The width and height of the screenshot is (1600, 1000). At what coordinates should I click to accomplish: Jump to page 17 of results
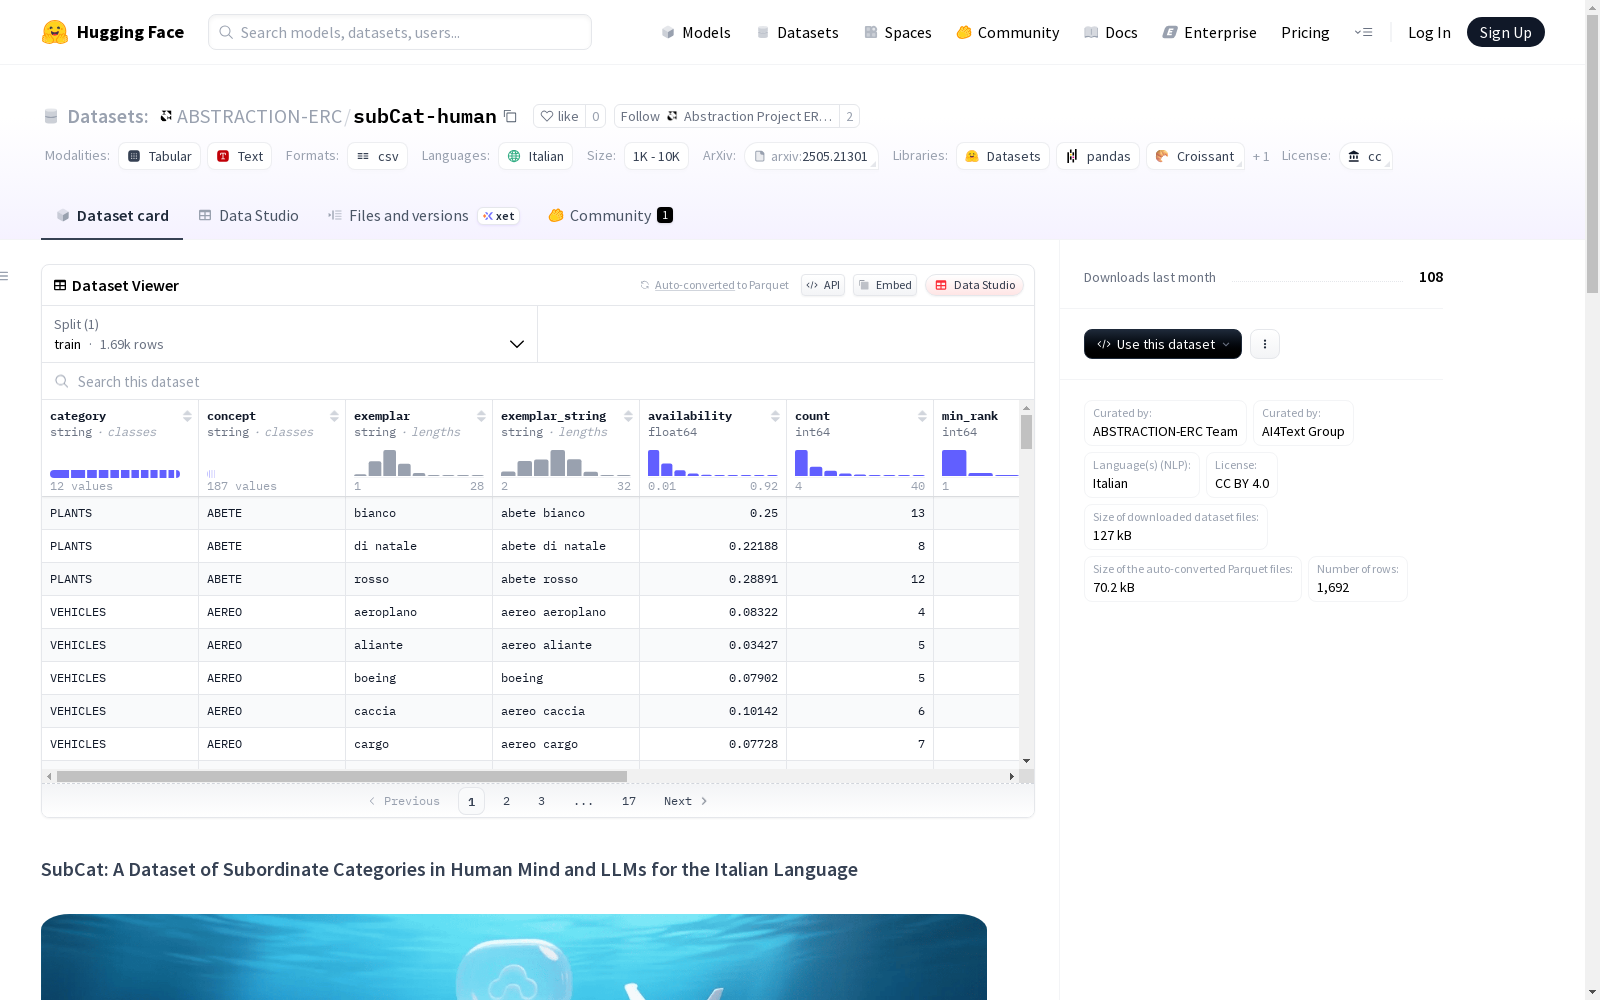point(629,801)
